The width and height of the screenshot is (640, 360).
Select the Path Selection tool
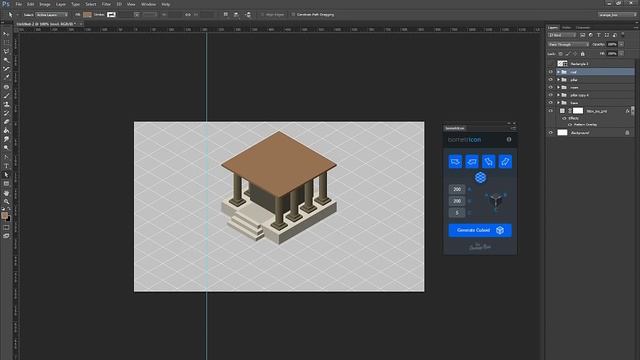6,175
